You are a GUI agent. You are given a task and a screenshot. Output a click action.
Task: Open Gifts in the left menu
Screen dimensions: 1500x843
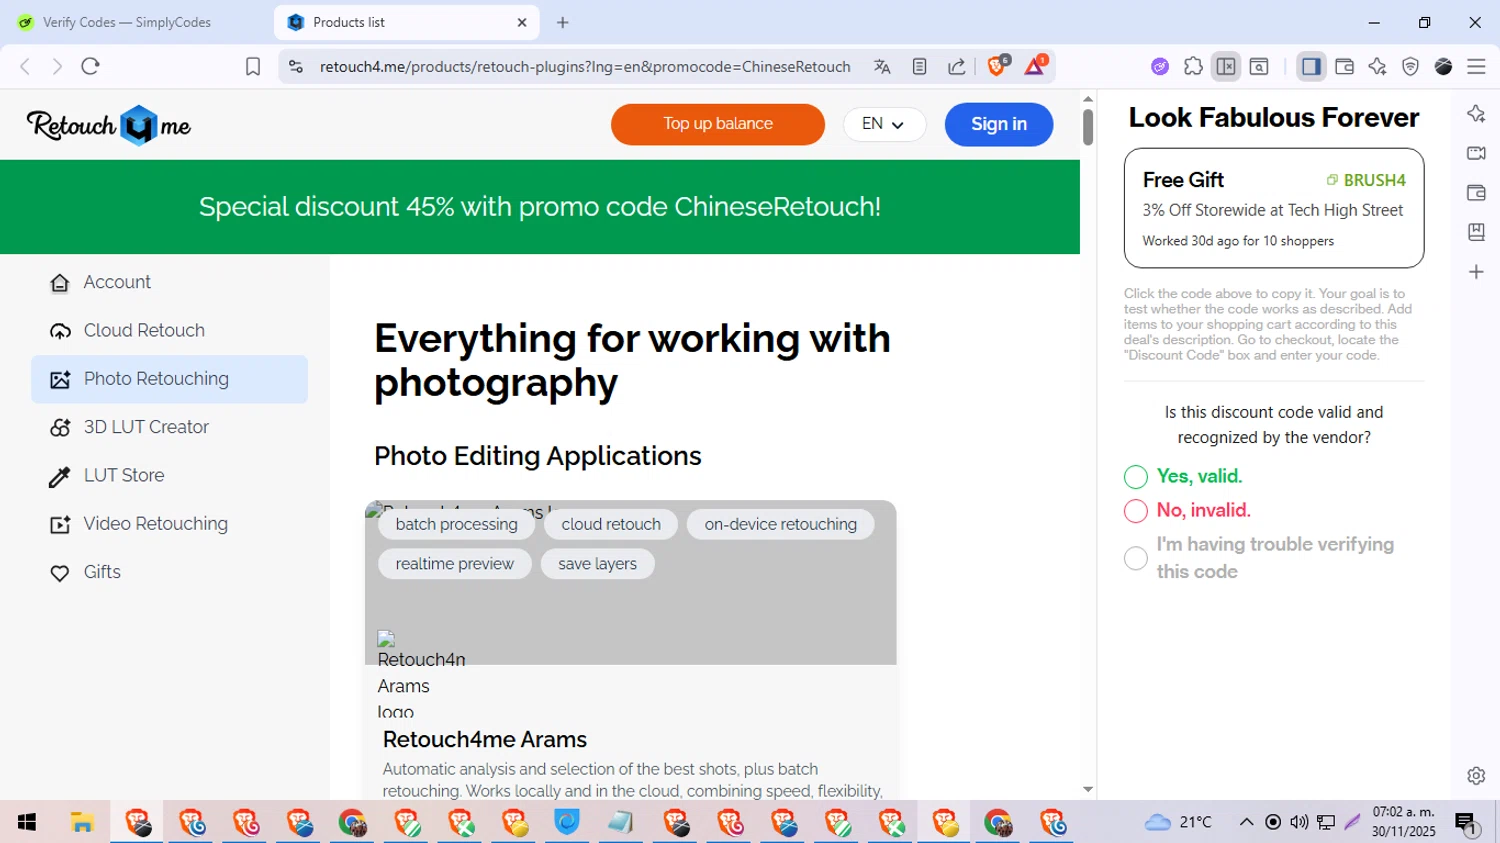[x=169, y=572]
